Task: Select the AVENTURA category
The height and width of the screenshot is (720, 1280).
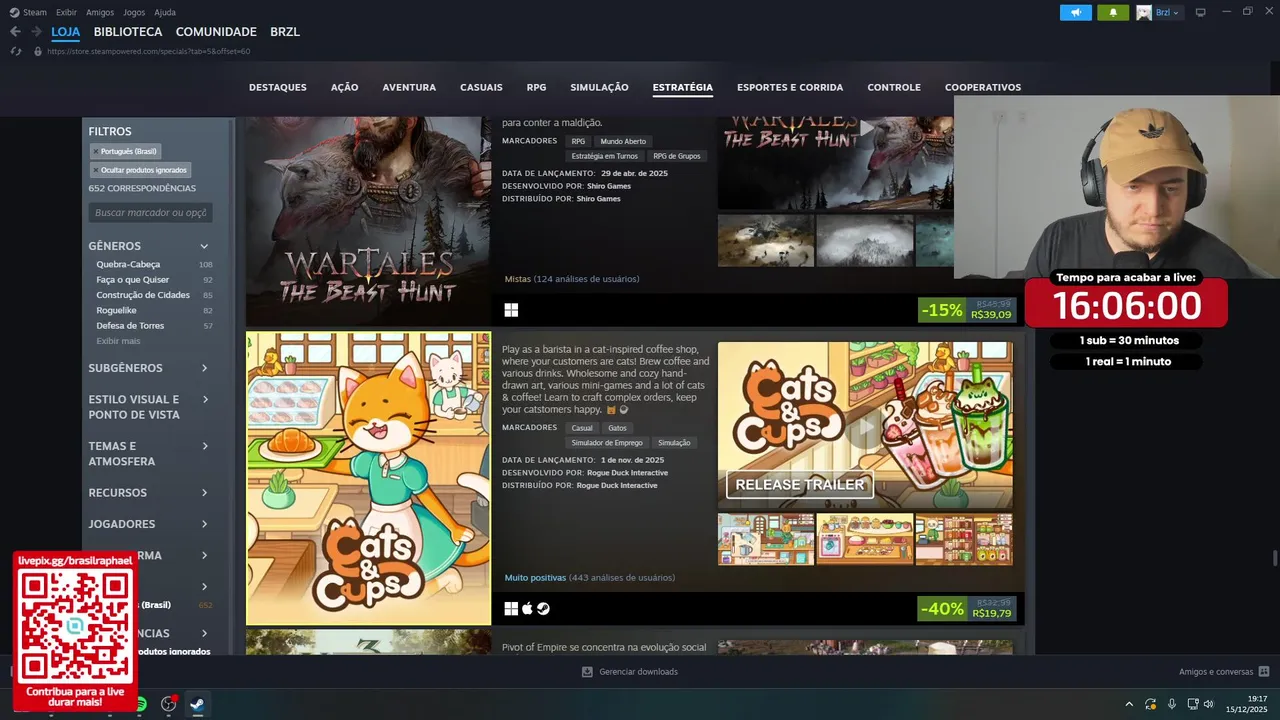Action: pyautogui.click(x=409, y=87)
